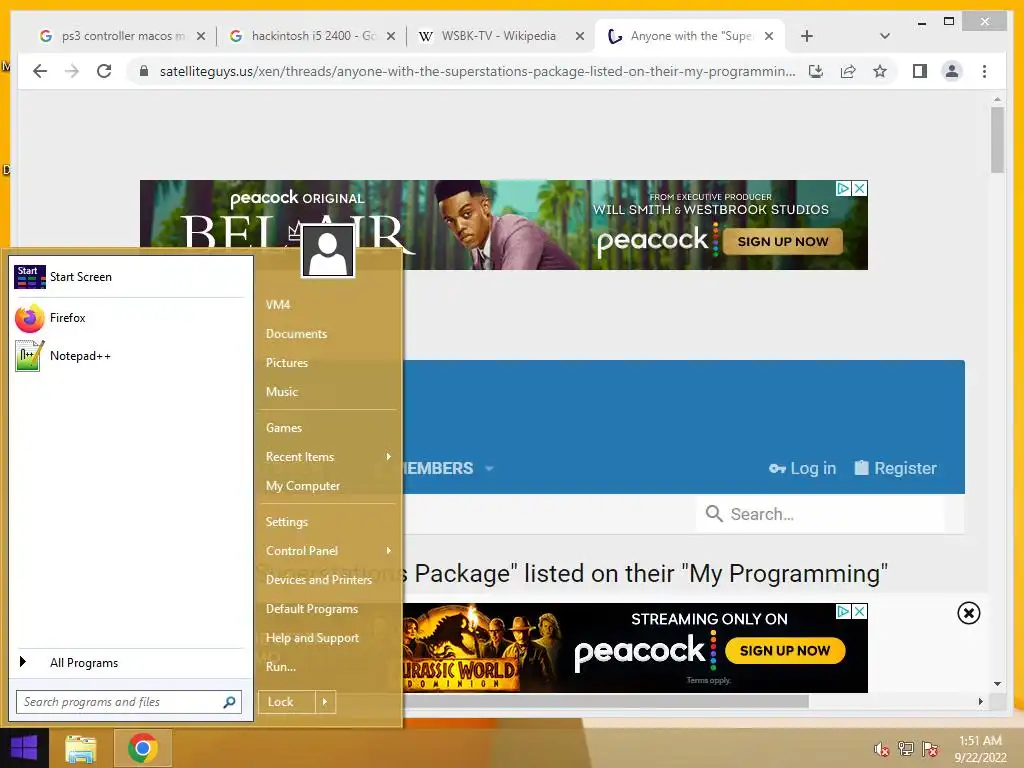Screen dimensions: 1024x768
Task: Click the Chrome forward arrow
Action: (x=72, y=71)
